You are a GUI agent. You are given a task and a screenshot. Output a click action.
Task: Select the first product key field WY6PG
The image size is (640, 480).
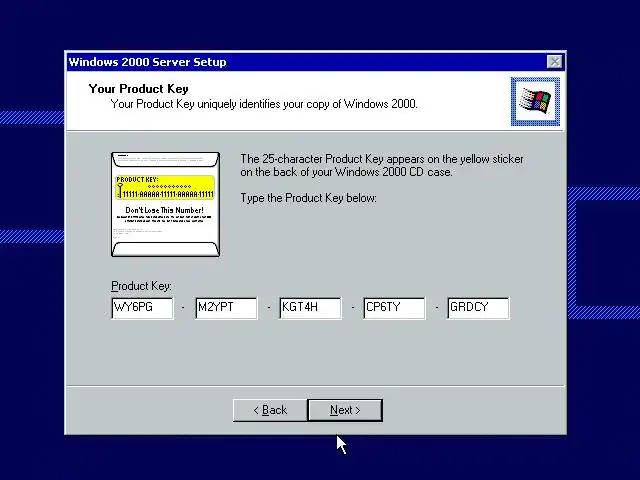coord(142,308)
